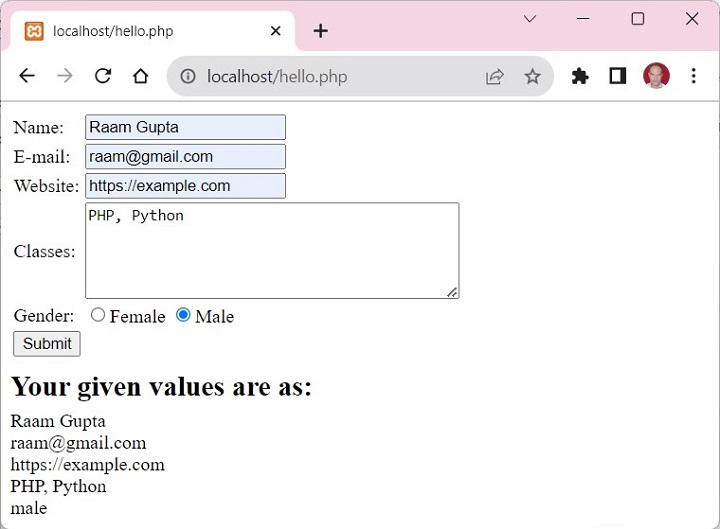The image size is (720, 529).
Task: Click the forward navigation arrow
Action: pyautogui.click(x=65, y=76)
